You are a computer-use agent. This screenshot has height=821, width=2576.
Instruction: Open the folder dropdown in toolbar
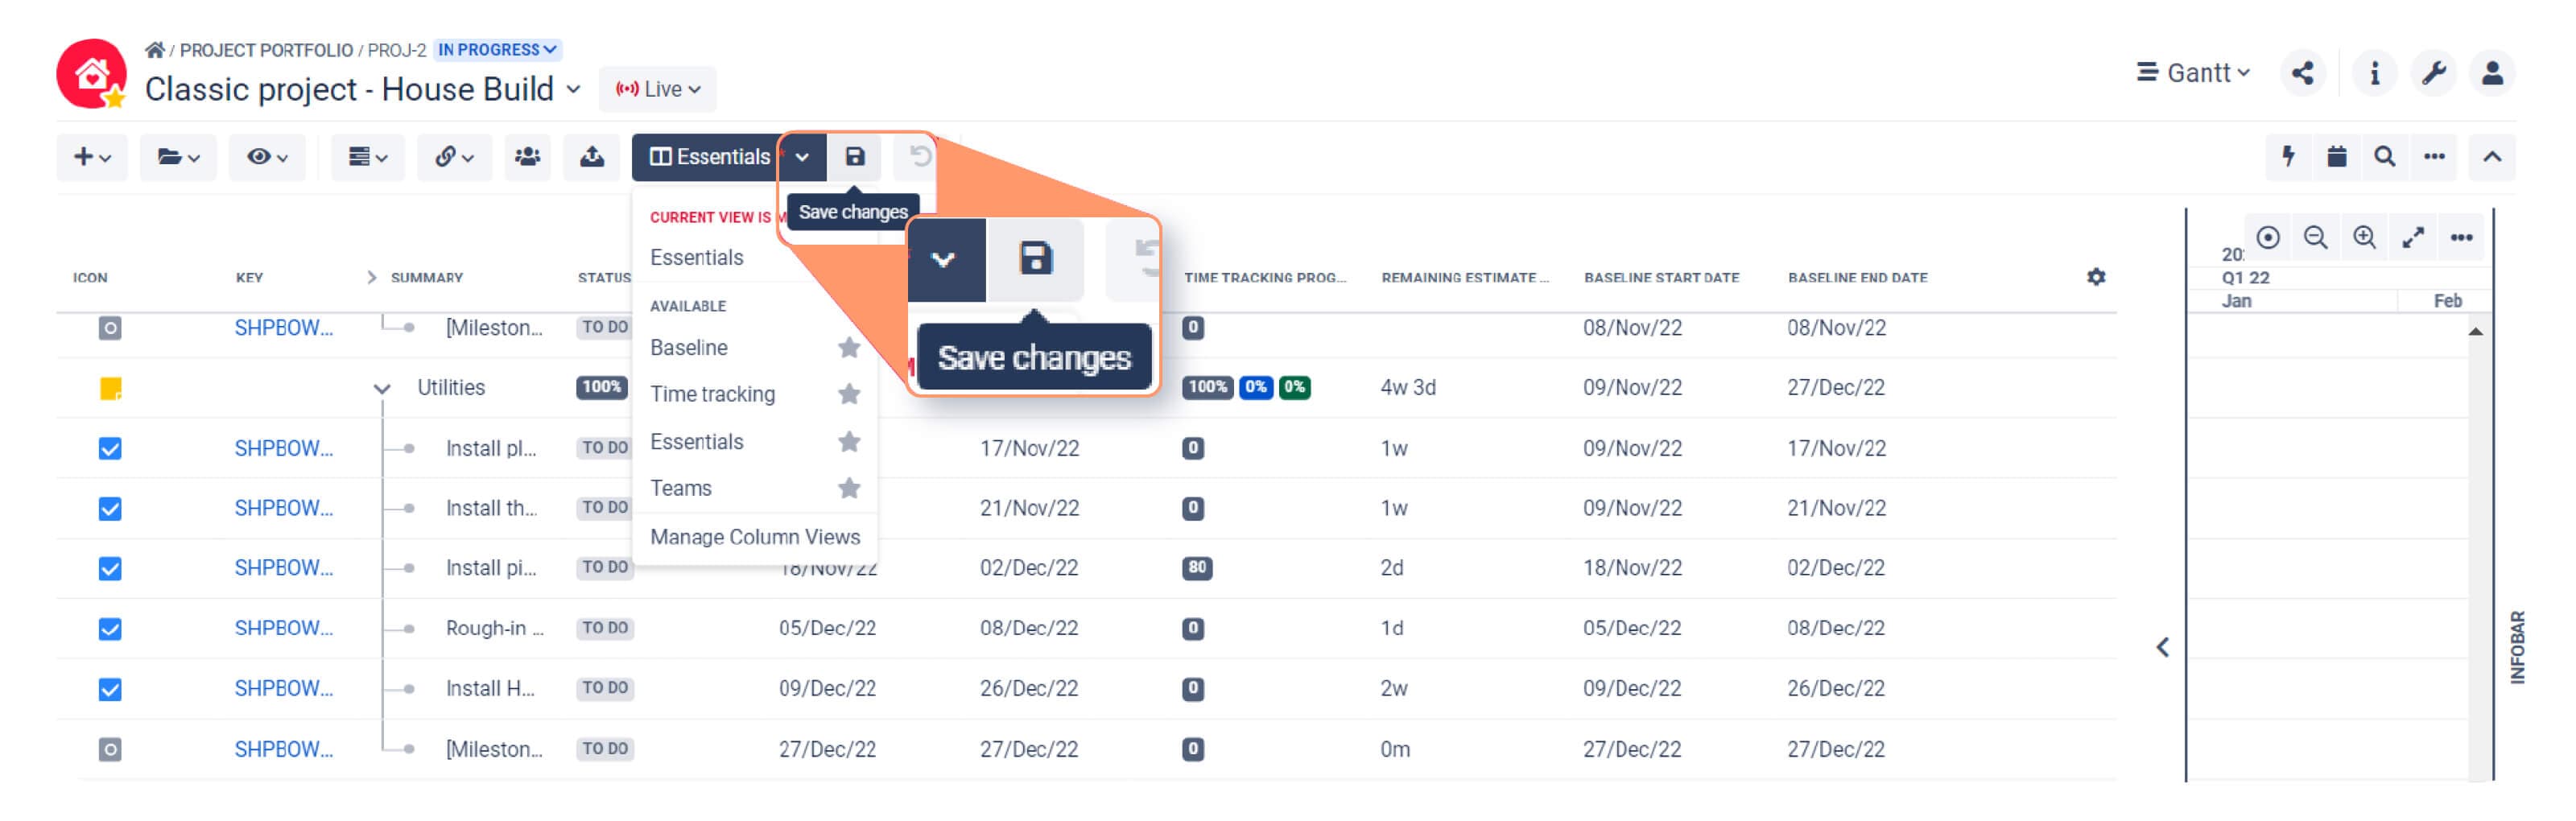click(178, 157)
